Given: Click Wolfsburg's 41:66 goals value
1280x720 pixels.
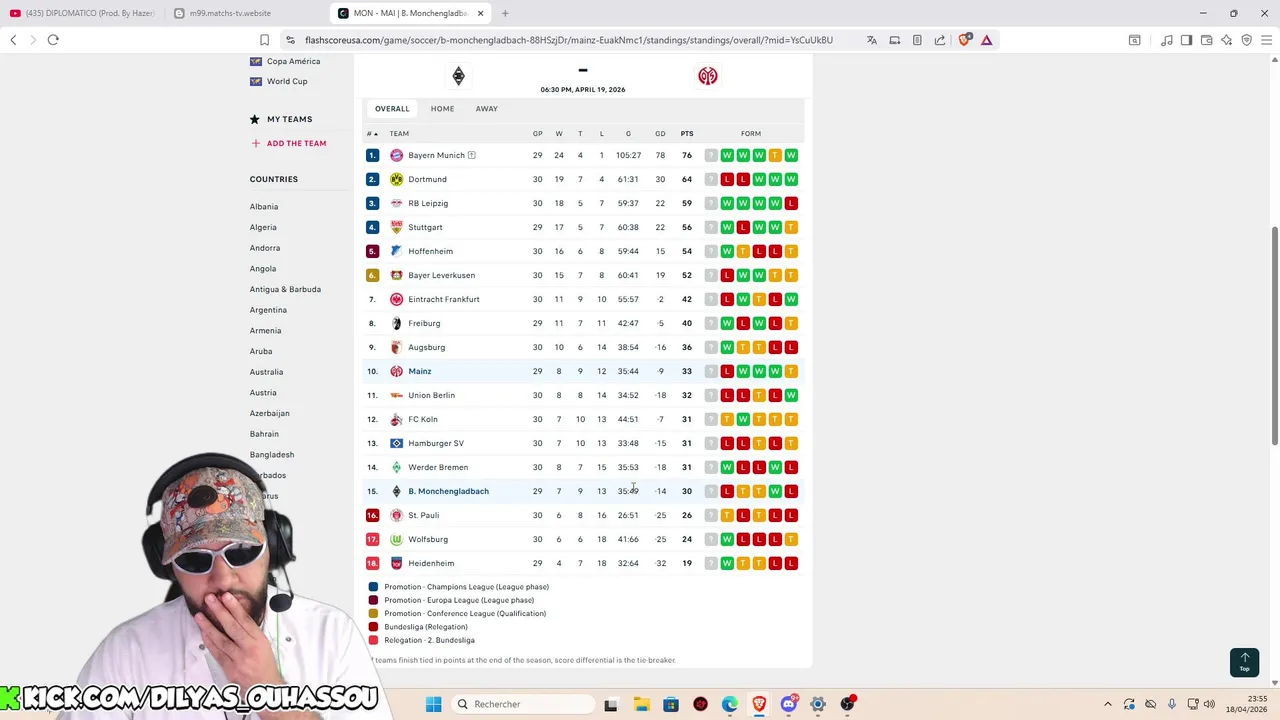Looking at the screenshot, I should tap(628, 539).
